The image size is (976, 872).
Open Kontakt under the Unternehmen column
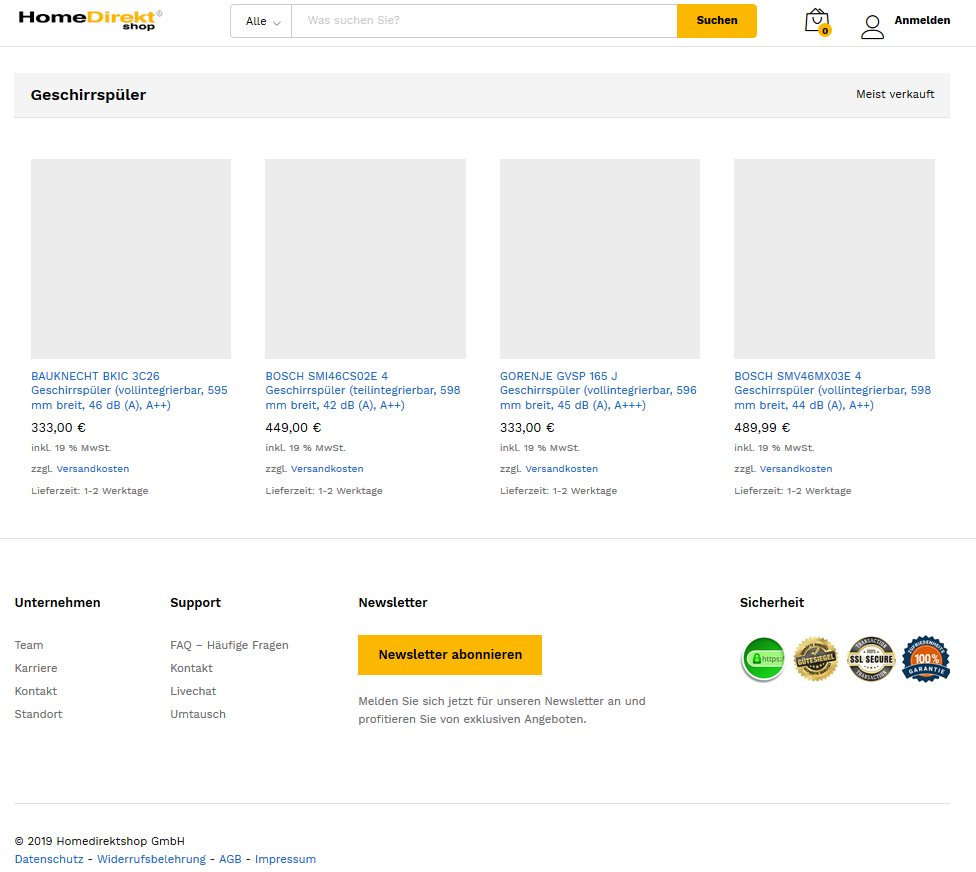tap(35, 692)
